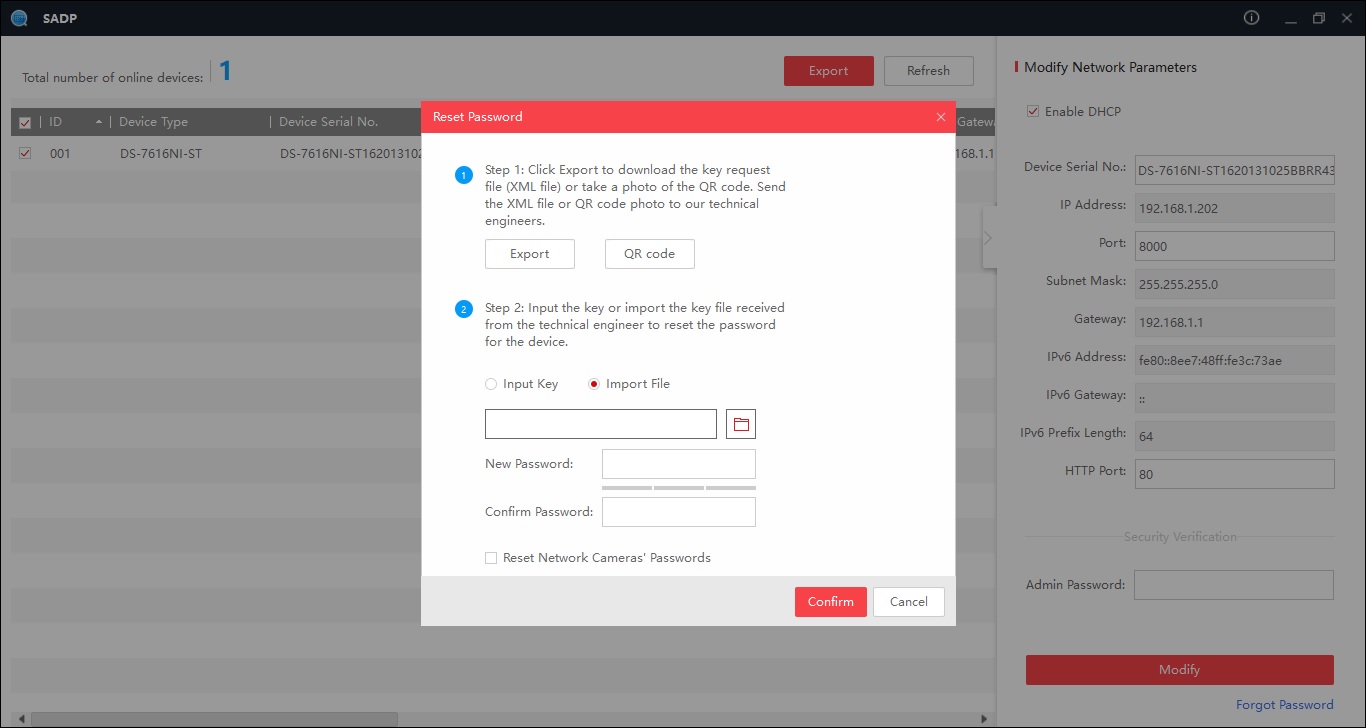Toggle the select-all checkbox in table header

[x=26, y=122]
